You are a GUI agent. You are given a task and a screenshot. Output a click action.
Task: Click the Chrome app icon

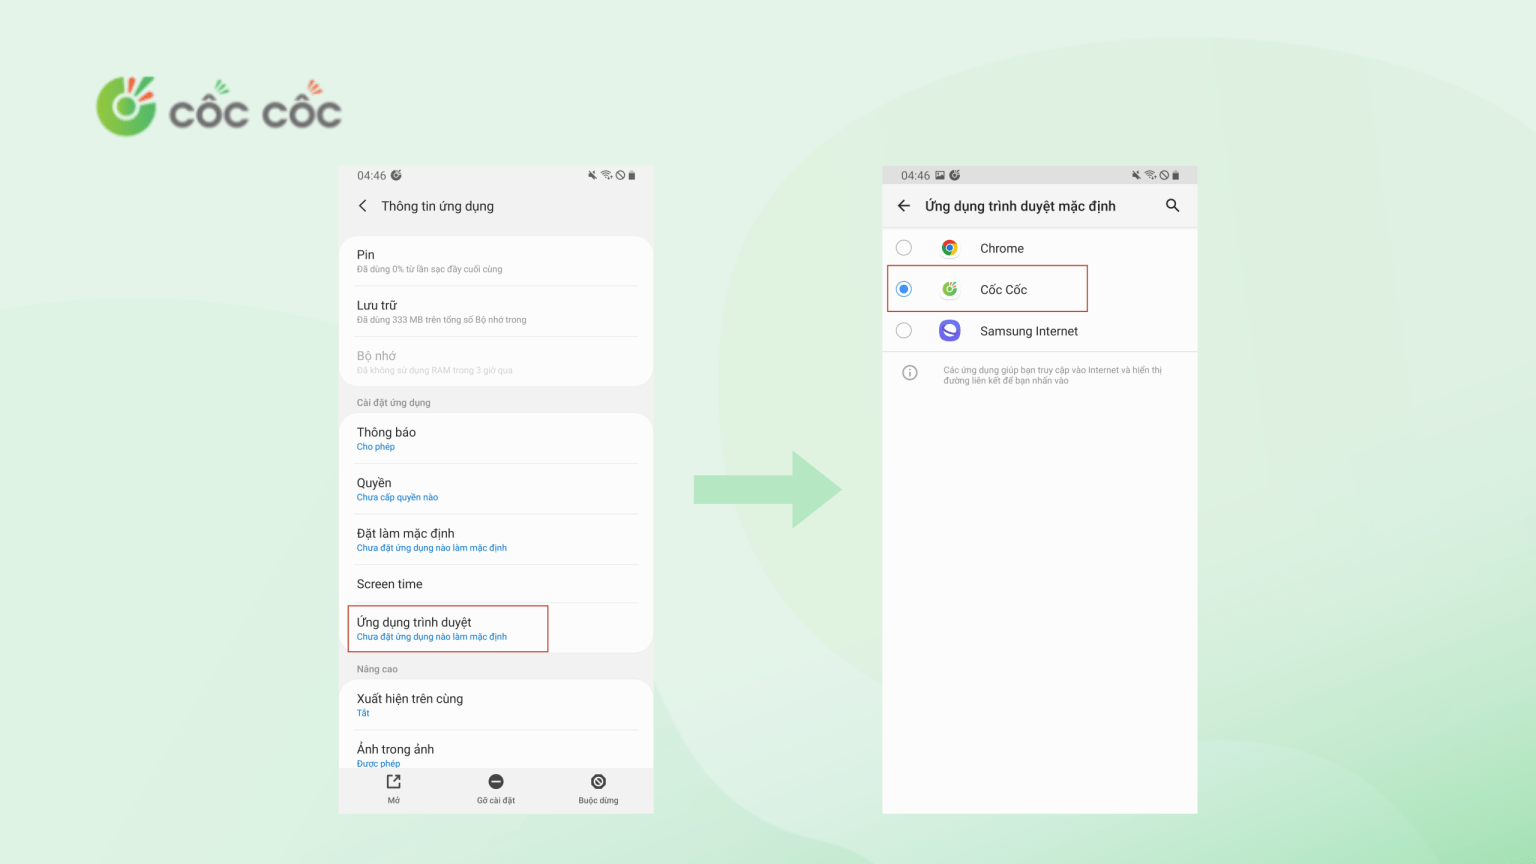[950, 248]
